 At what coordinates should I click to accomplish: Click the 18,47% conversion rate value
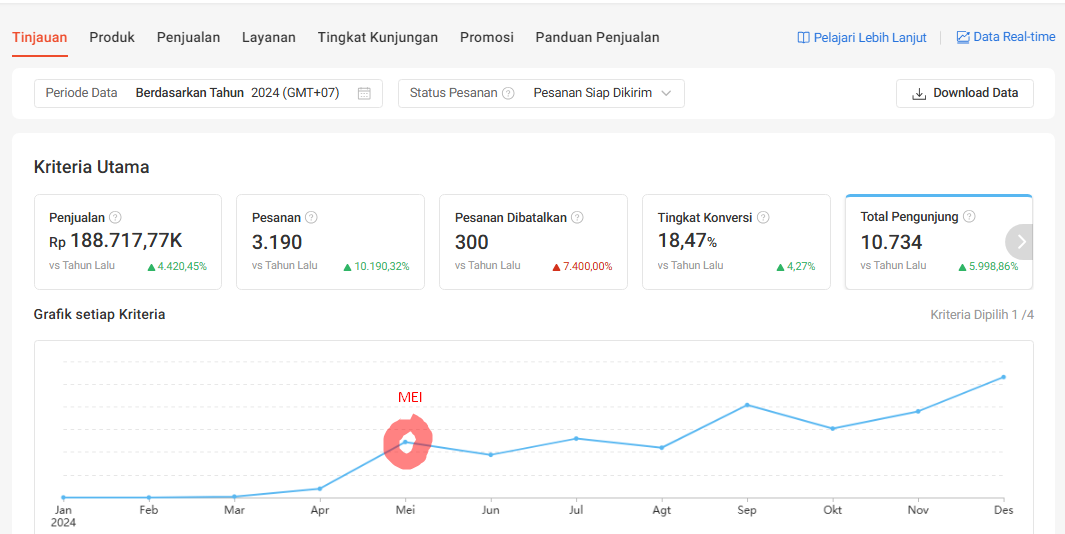pyautogui.click(x=687, y=240)
